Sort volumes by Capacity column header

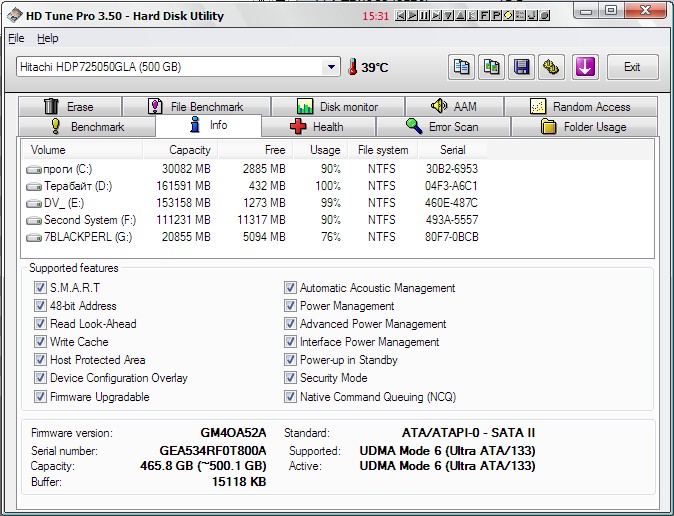176,150
